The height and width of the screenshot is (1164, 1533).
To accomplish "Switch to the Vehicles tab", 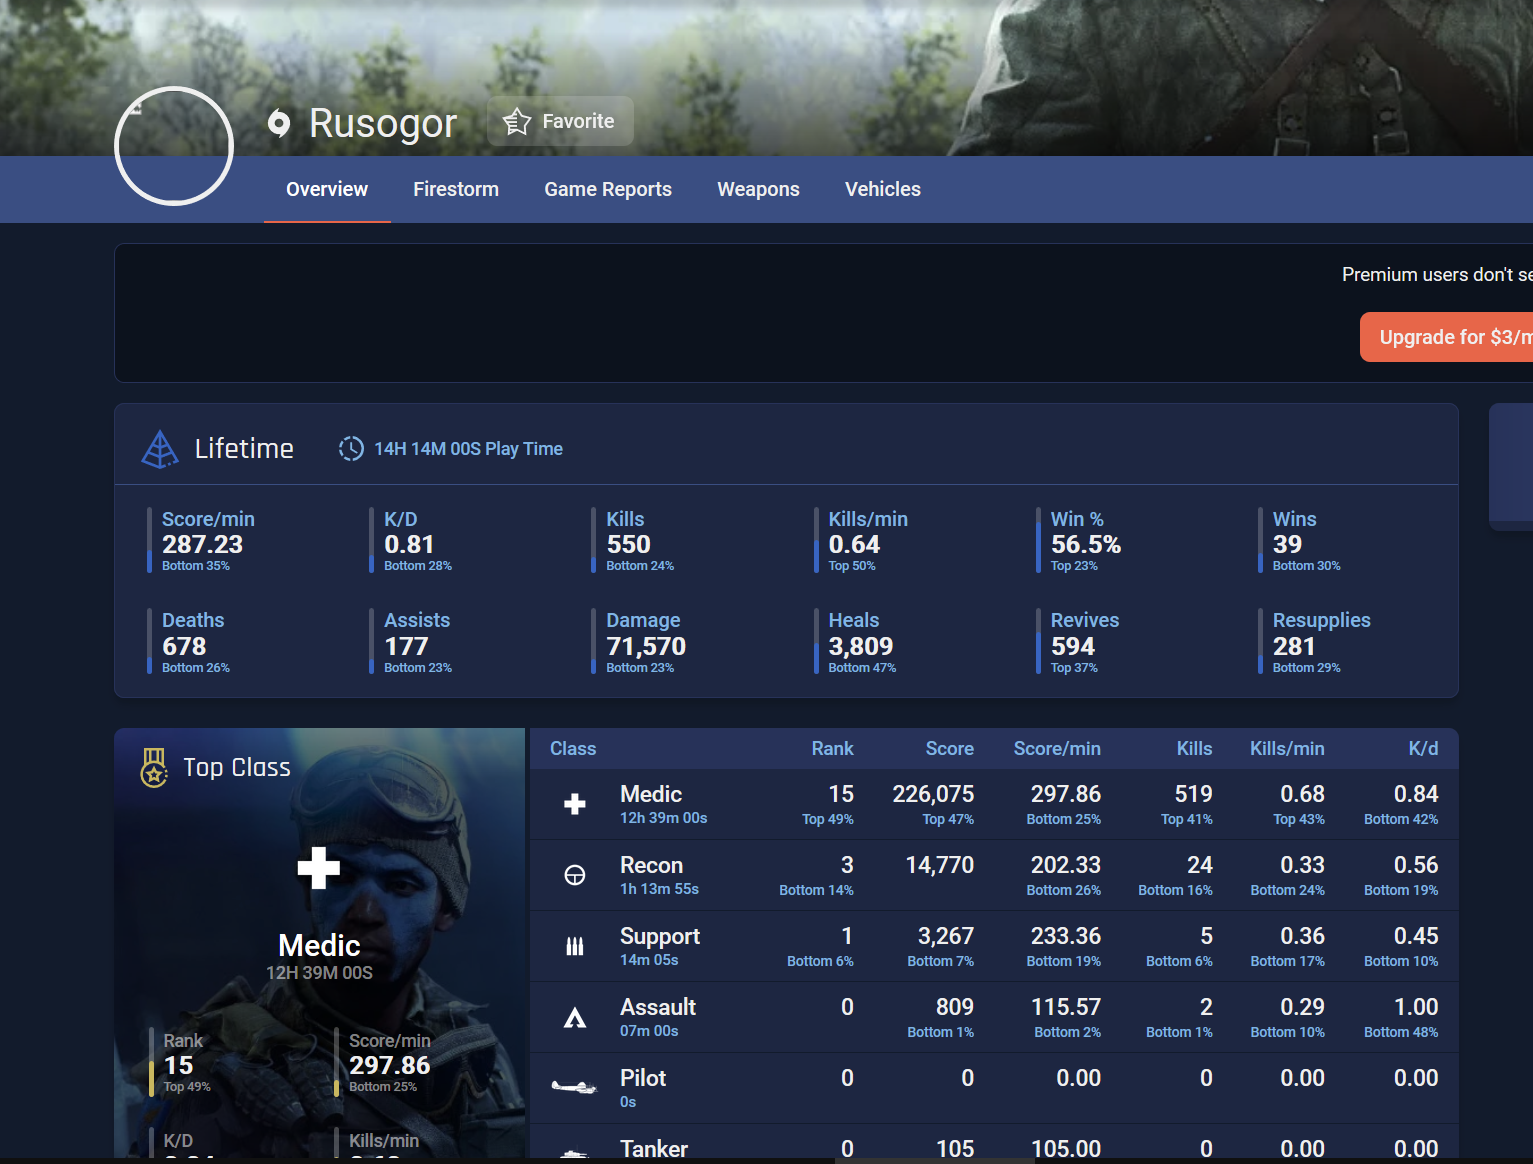I will 883,189.
